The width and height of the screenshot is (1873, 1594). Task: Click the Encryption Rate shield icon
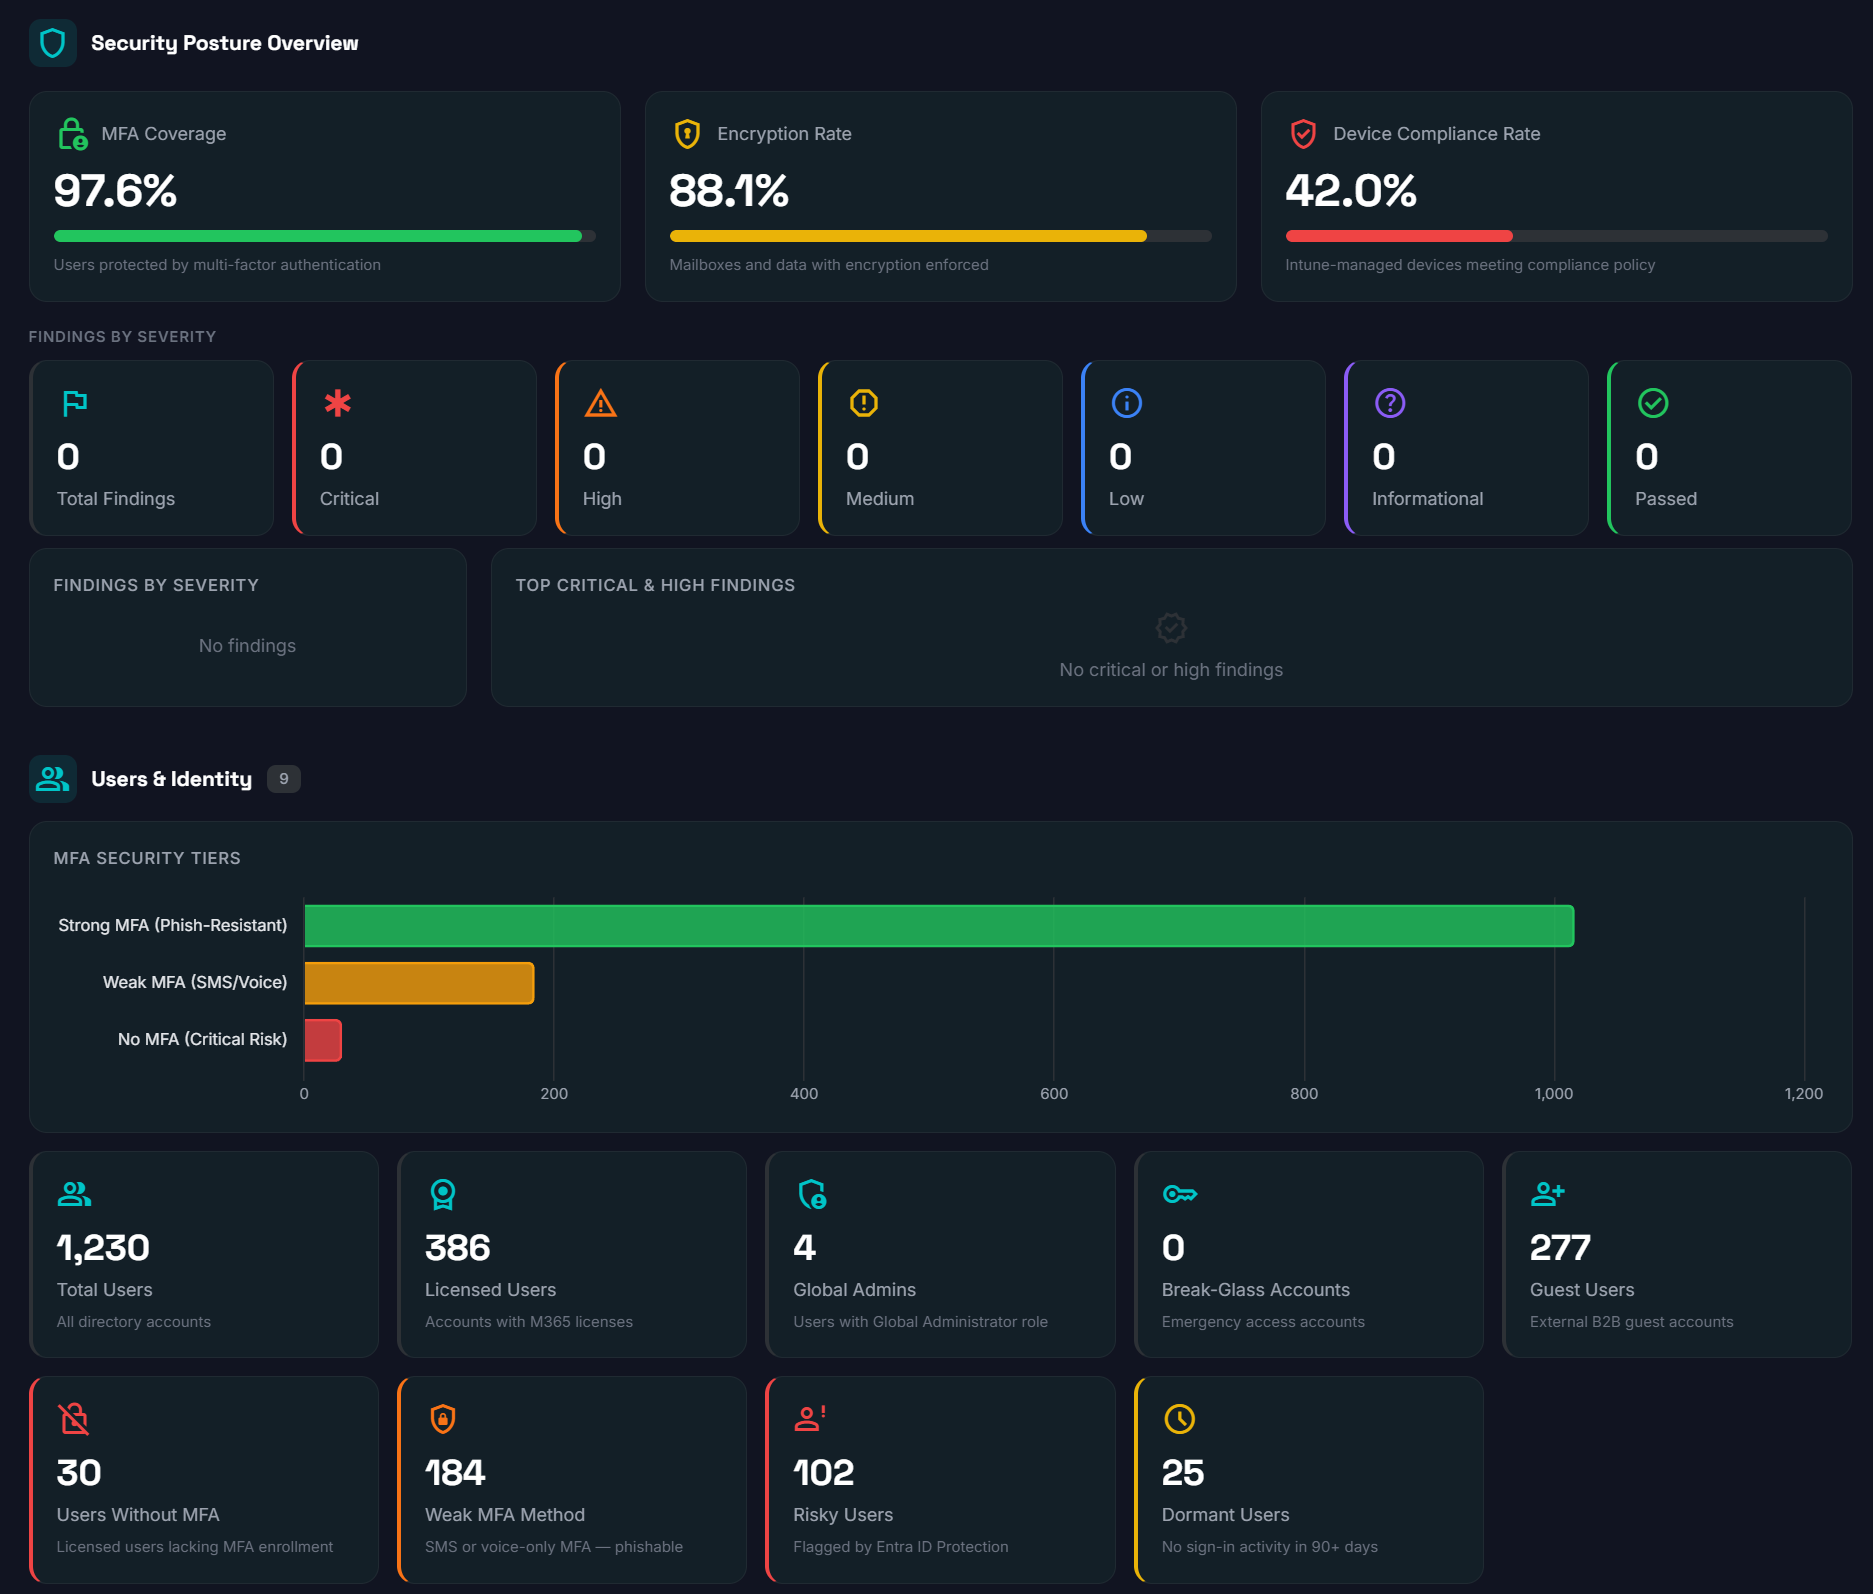687,133
